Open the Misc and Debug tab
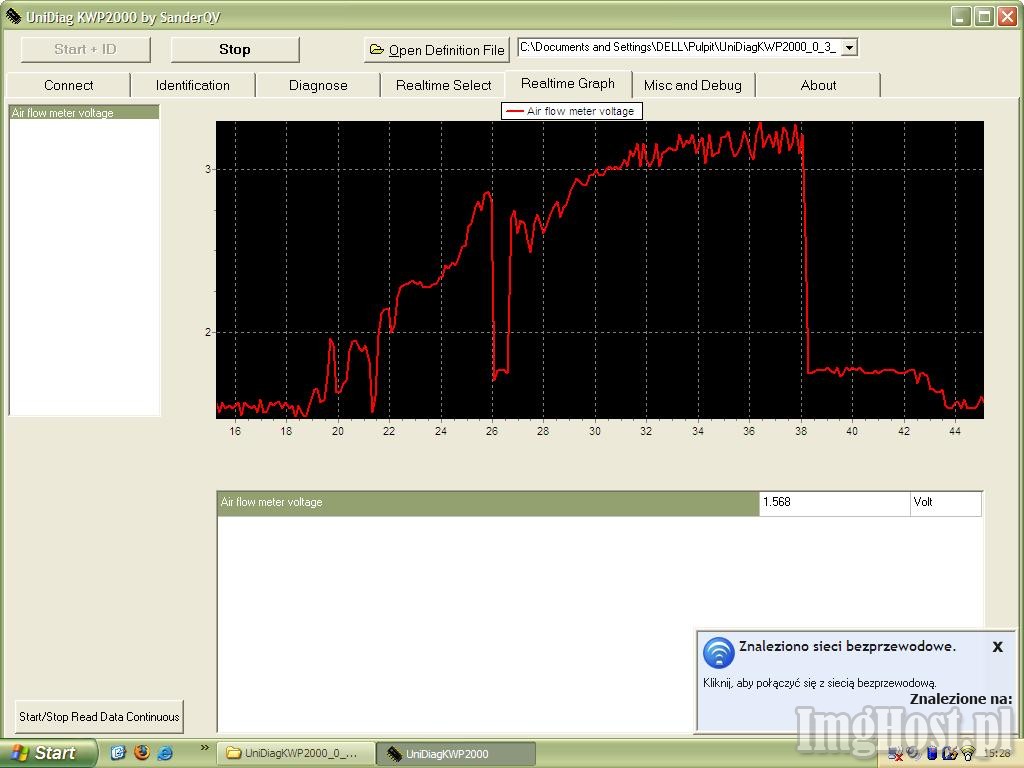The image size is (1024, 768). pyautogui.click(x=693, y=86)
